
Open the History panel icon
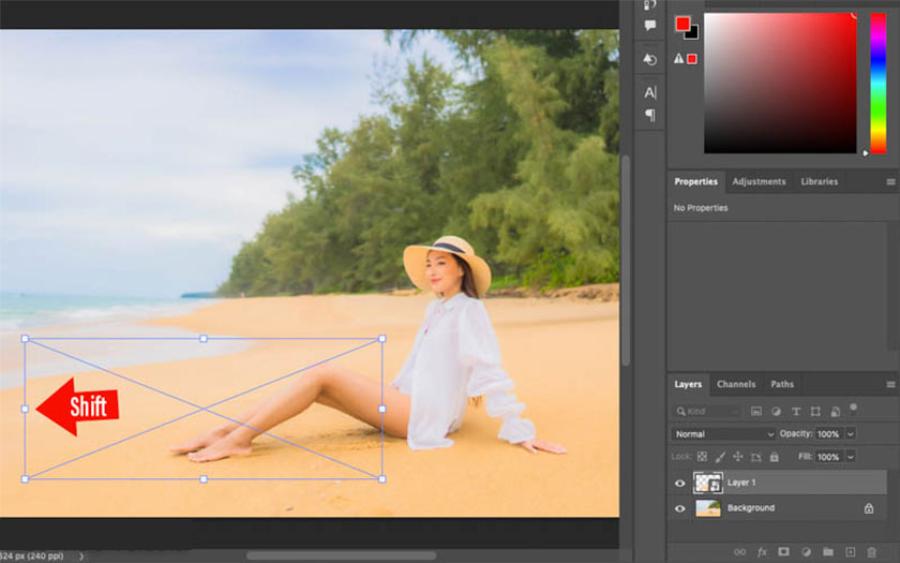[650, 60]
